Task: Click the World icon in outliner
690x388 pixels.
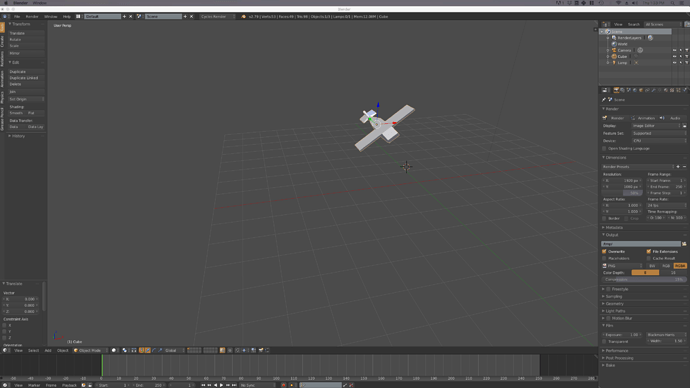Action: (x=614, y=44)
